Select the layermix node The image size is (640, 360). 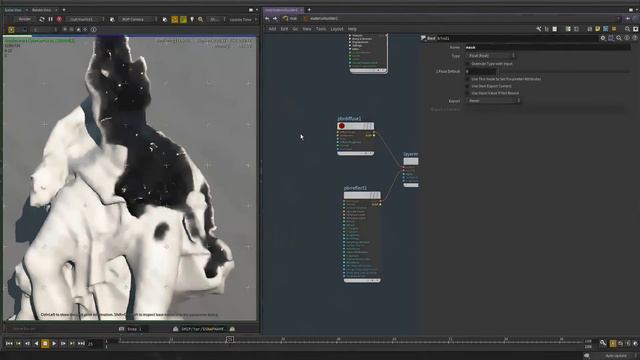pyautogui.click(x=411, y=161)
